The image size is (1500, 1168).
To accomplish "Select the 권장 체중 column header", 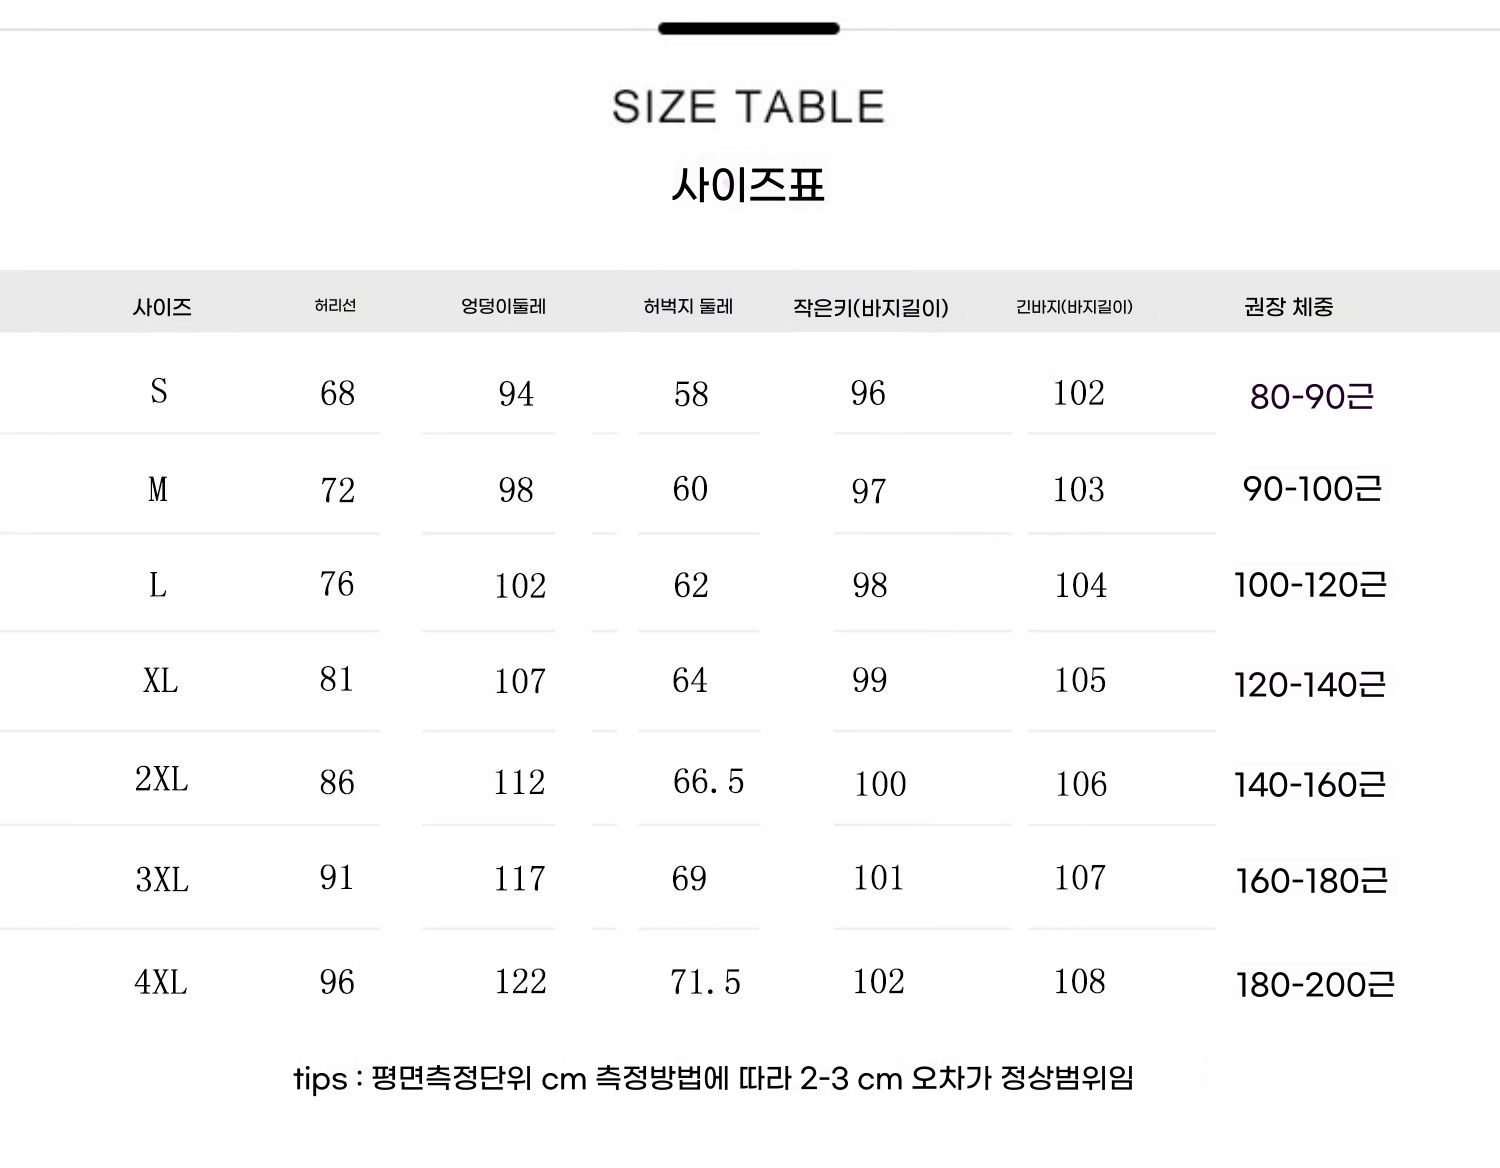I will point(1288,307).
